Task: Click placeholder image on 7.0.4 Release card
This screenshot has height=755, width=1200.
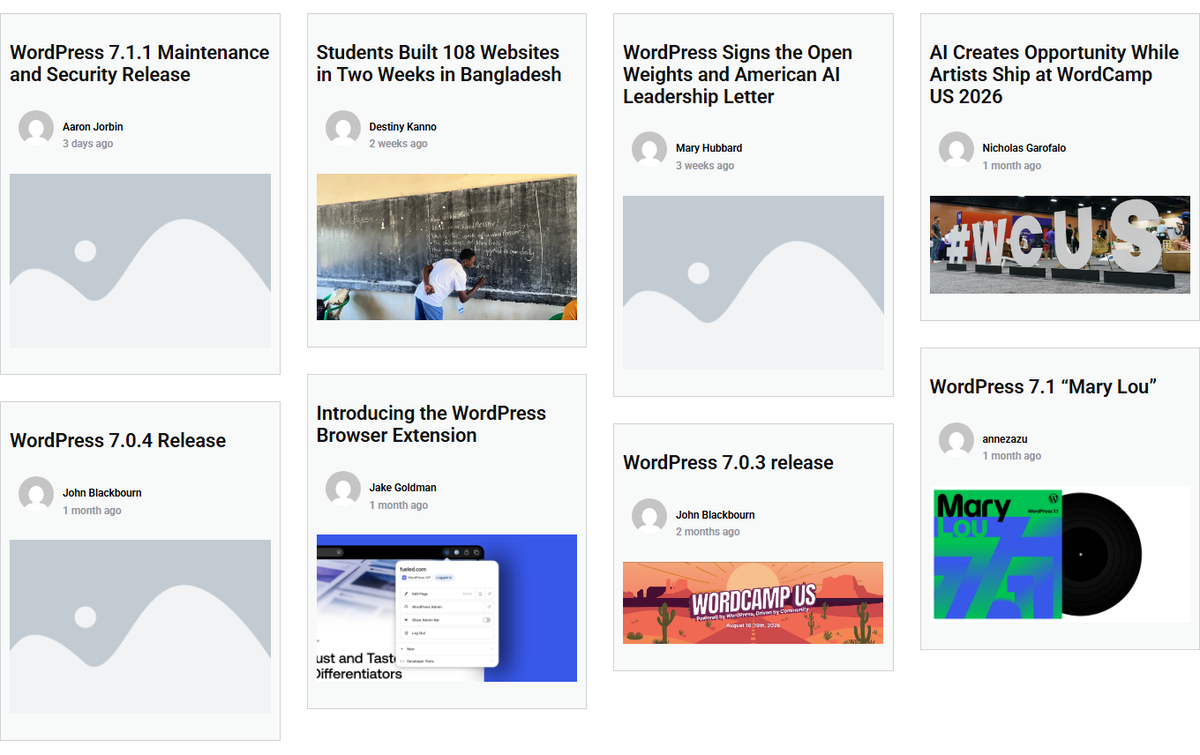Action: [x=140, y=626]
